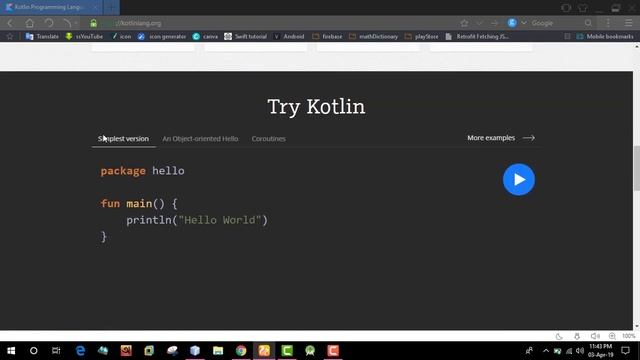
Task: Open Mobile bookmarks folder
Action: point(605,36)
